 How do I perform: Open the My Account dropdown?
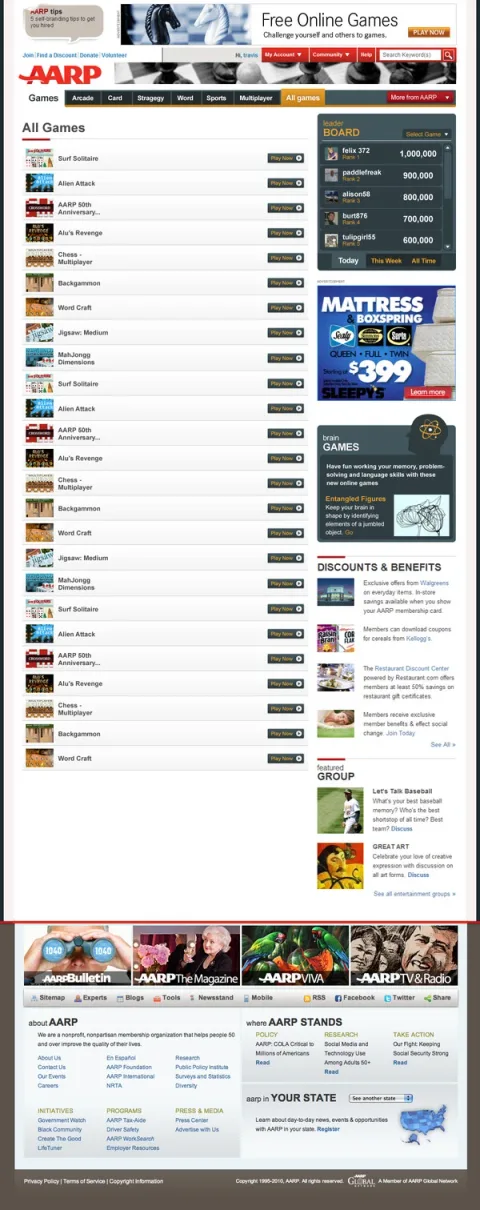283,55
